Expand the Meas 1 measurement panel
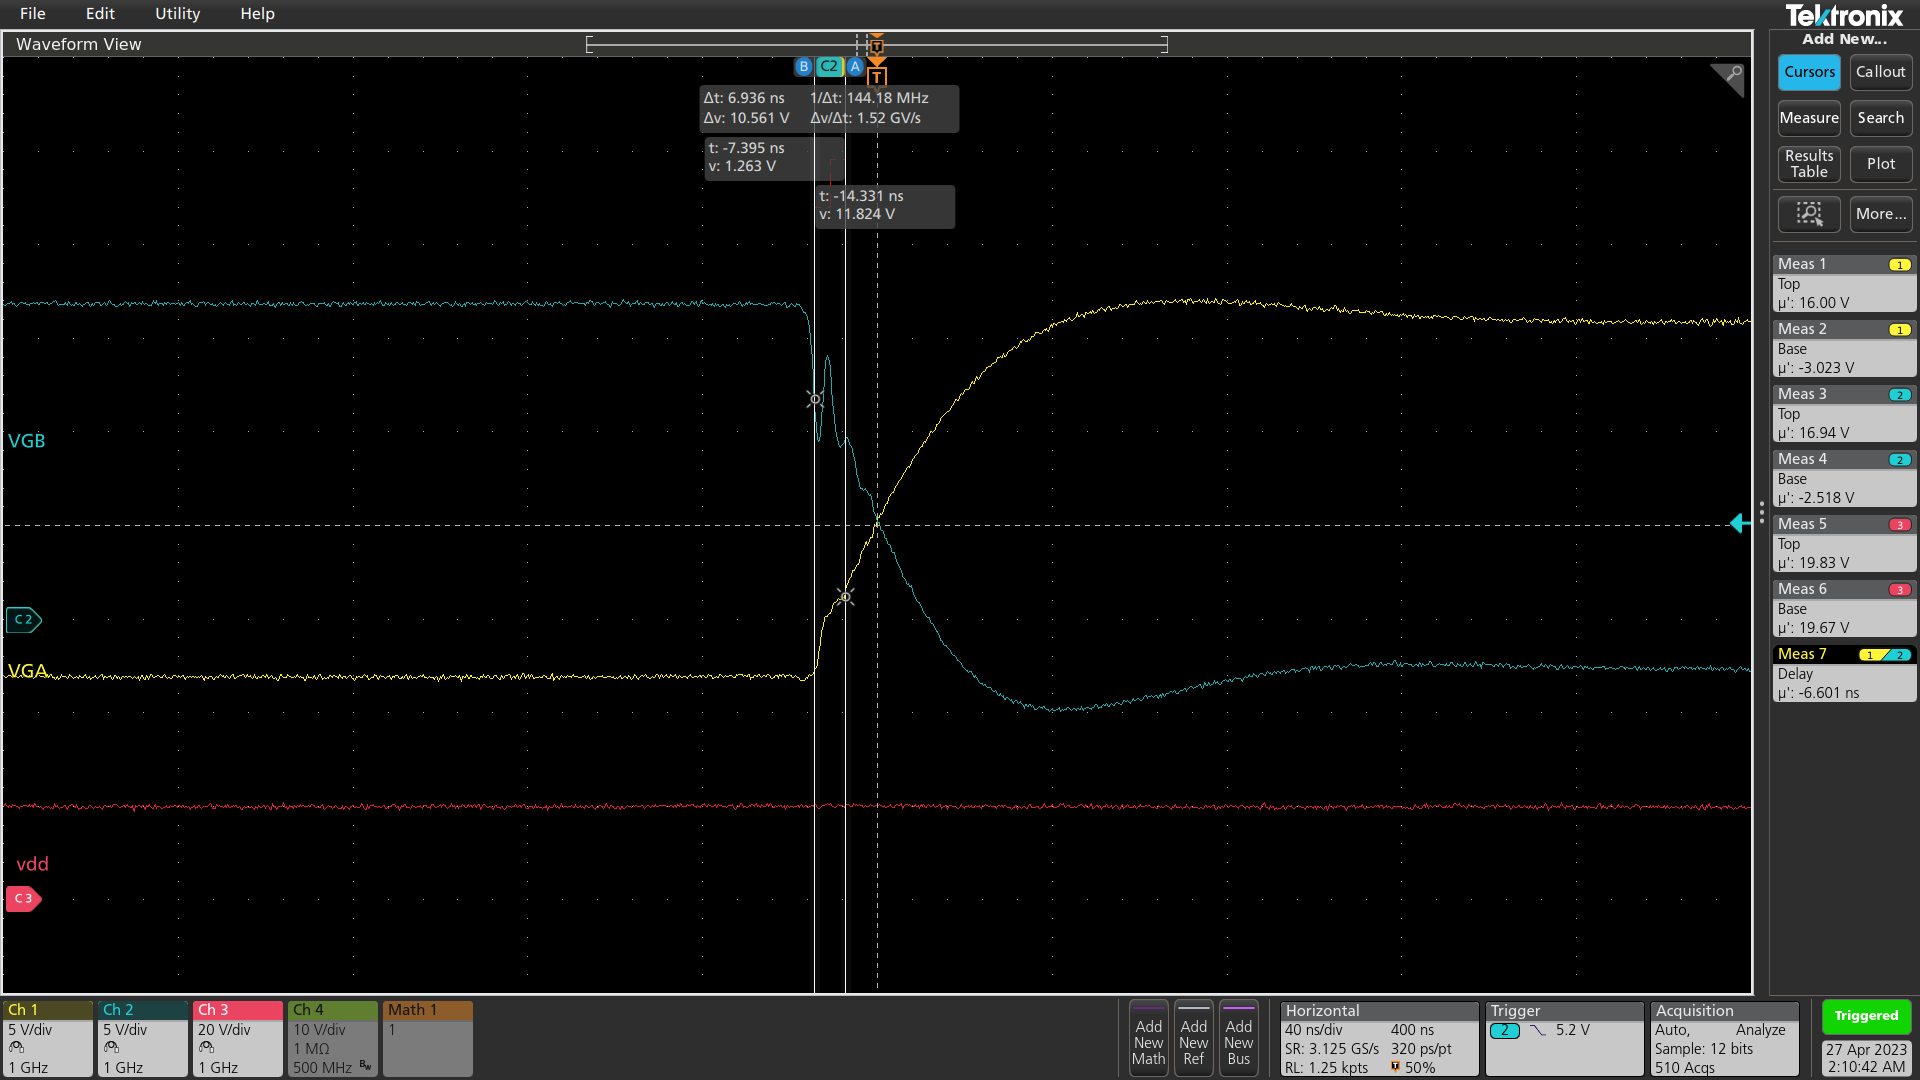Image resolution: width=1920 pixels, height=1080 pixels. pyautogui.click(x=1843, y=283)
